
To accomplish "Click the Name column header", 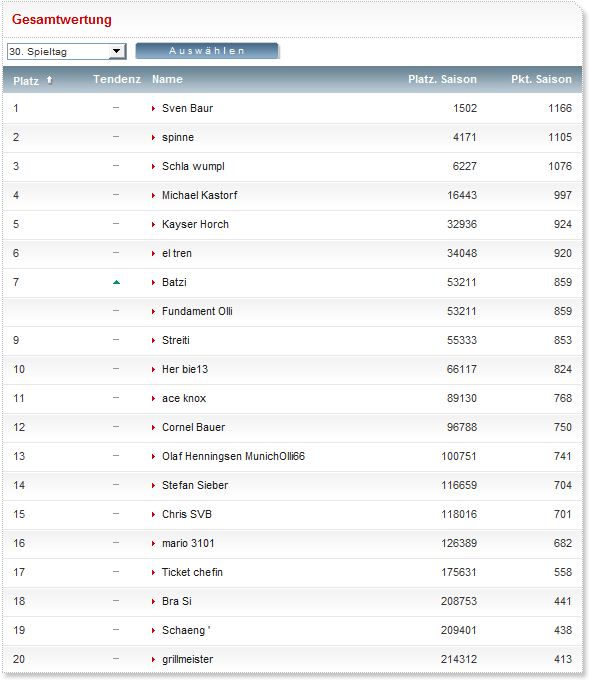I will pyautogui.click(x=167, y=79).
